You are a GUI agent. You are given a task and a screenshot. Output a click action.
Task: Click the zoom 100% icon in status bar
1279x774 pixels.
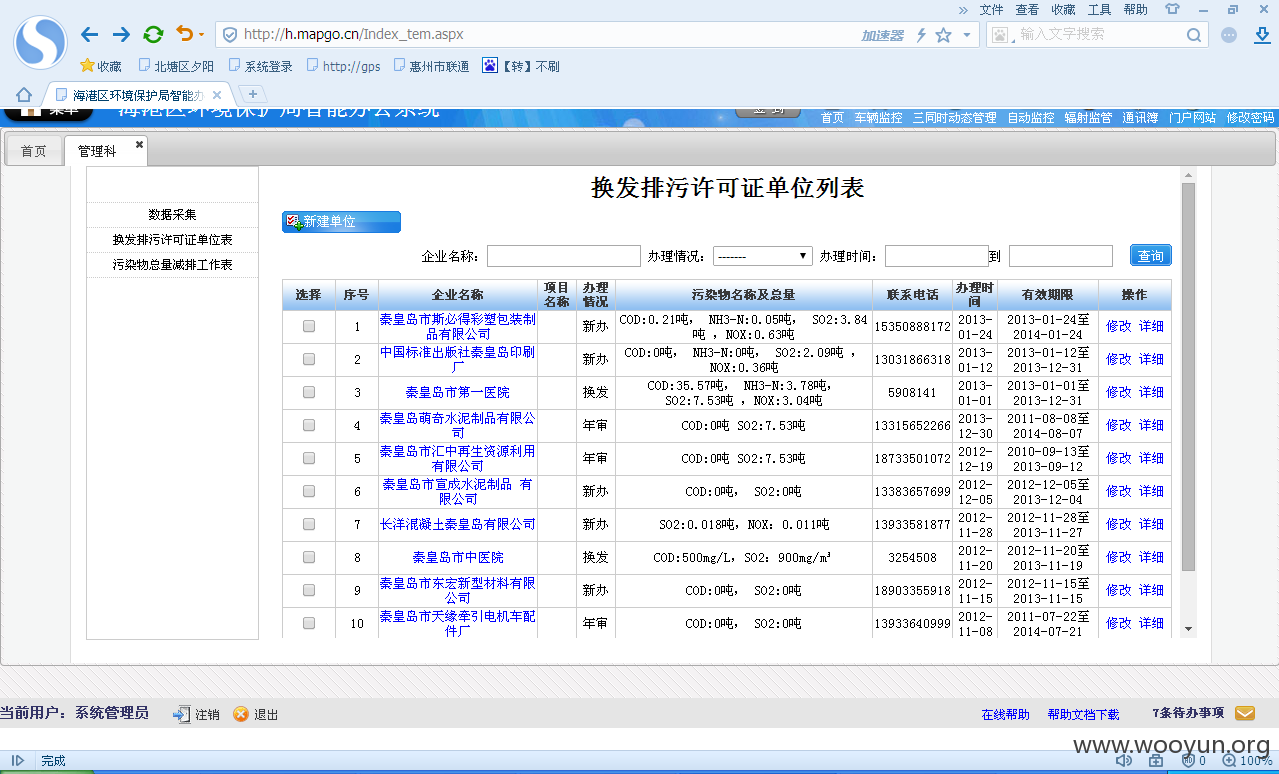coord(1228,761)
